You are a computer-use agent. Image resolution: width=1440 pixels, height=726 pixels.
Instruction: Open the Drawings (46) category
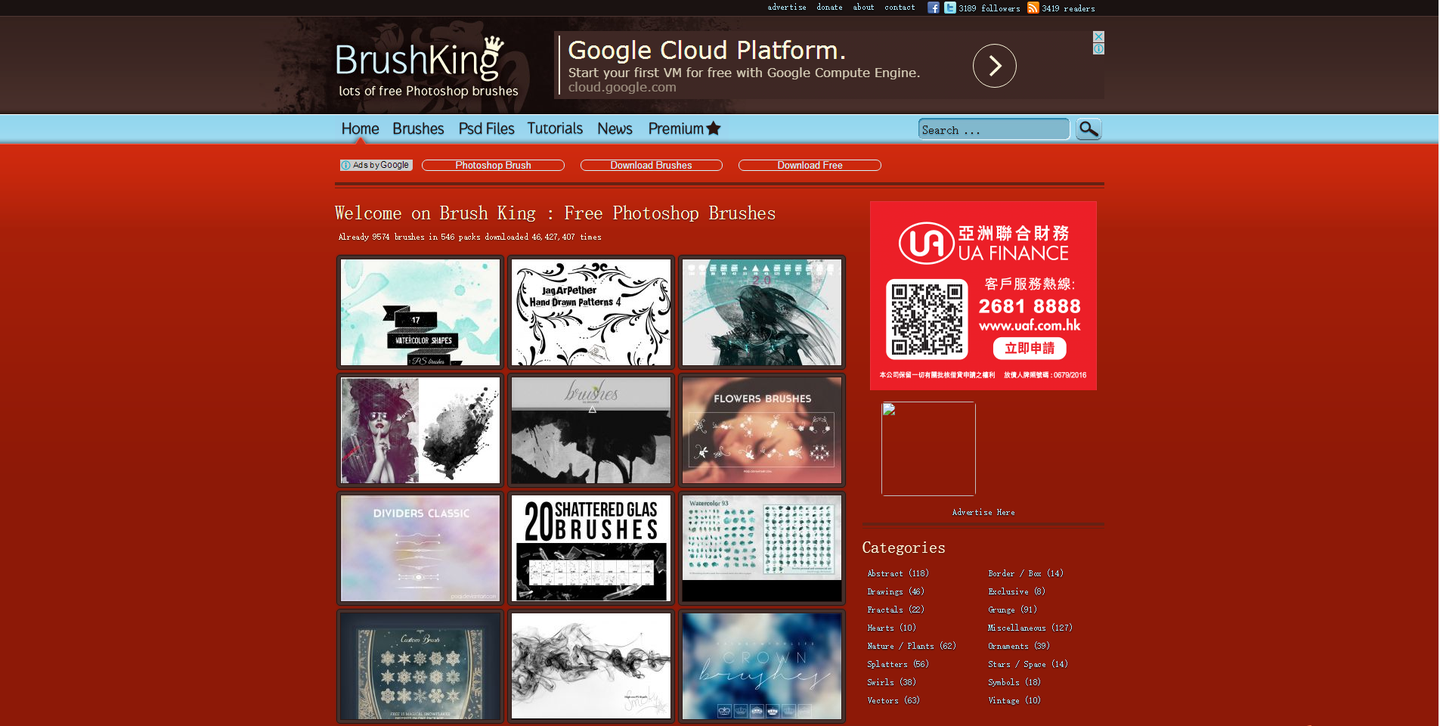pos(896,591)
